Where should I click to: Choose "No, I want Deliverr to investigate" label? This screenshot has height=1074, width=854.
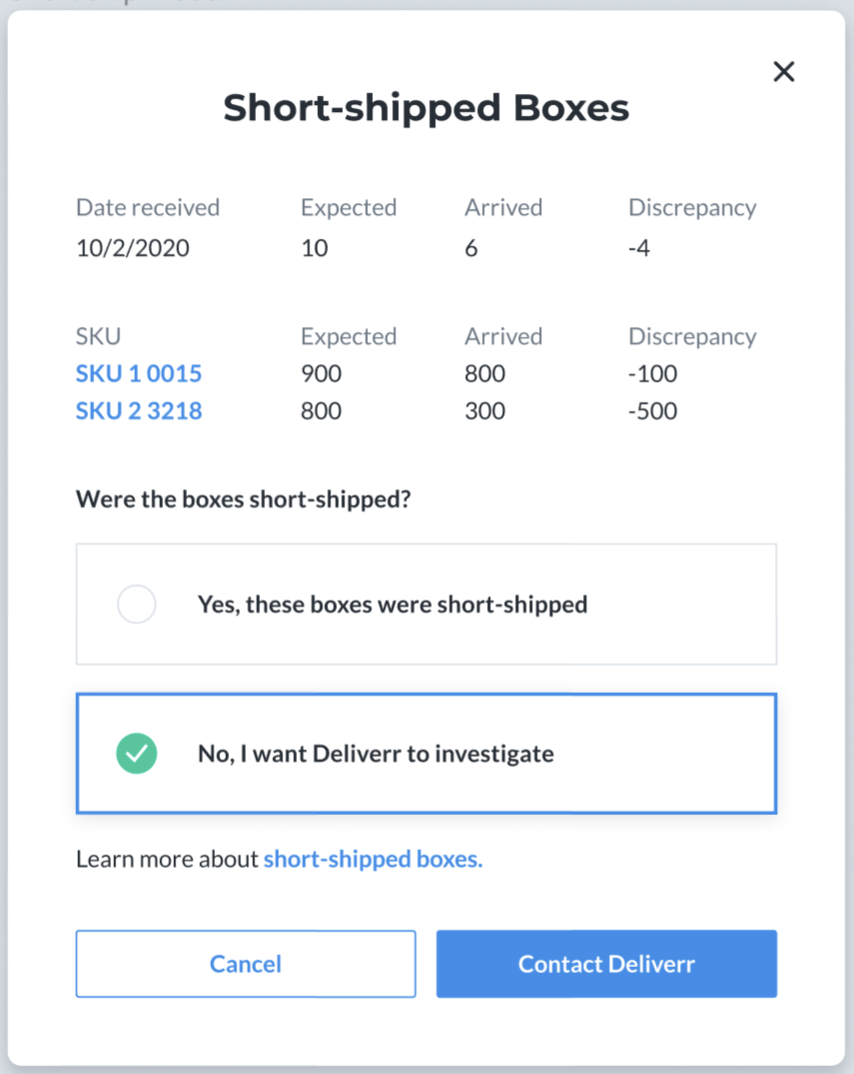(375, 753)
